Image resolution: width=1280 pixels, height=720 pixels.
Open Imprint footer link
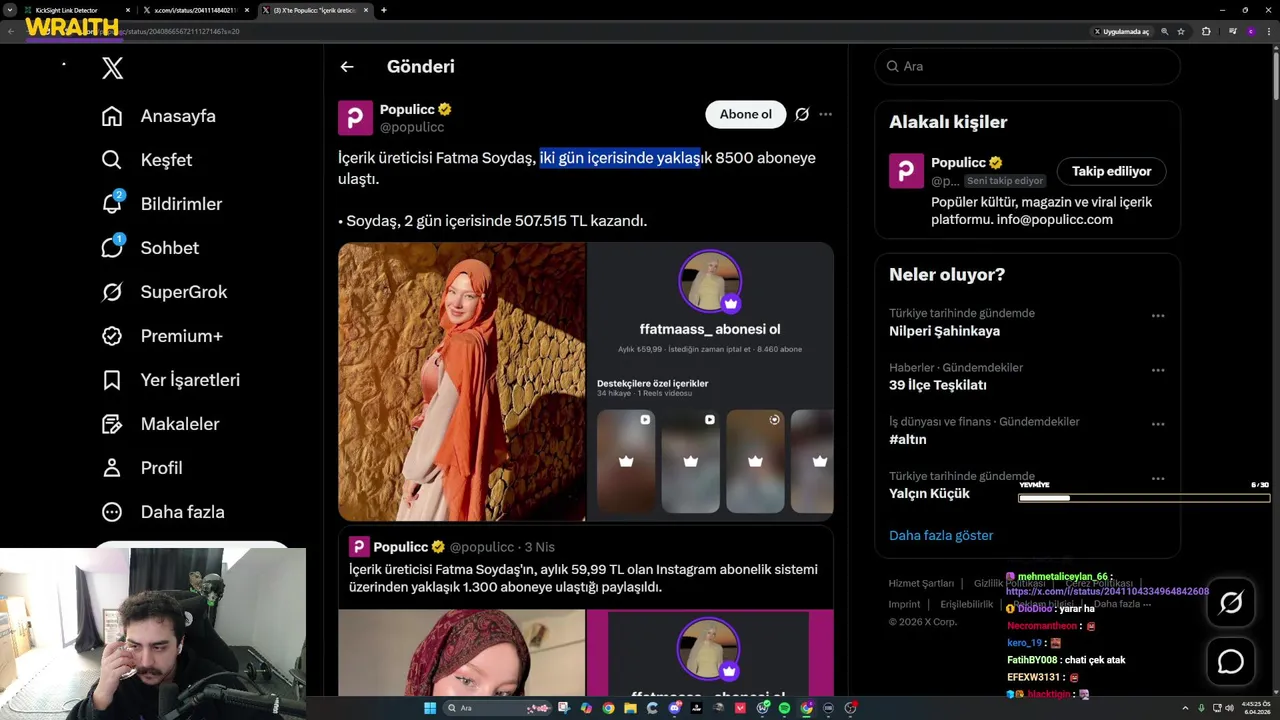[x=904, y=604]
